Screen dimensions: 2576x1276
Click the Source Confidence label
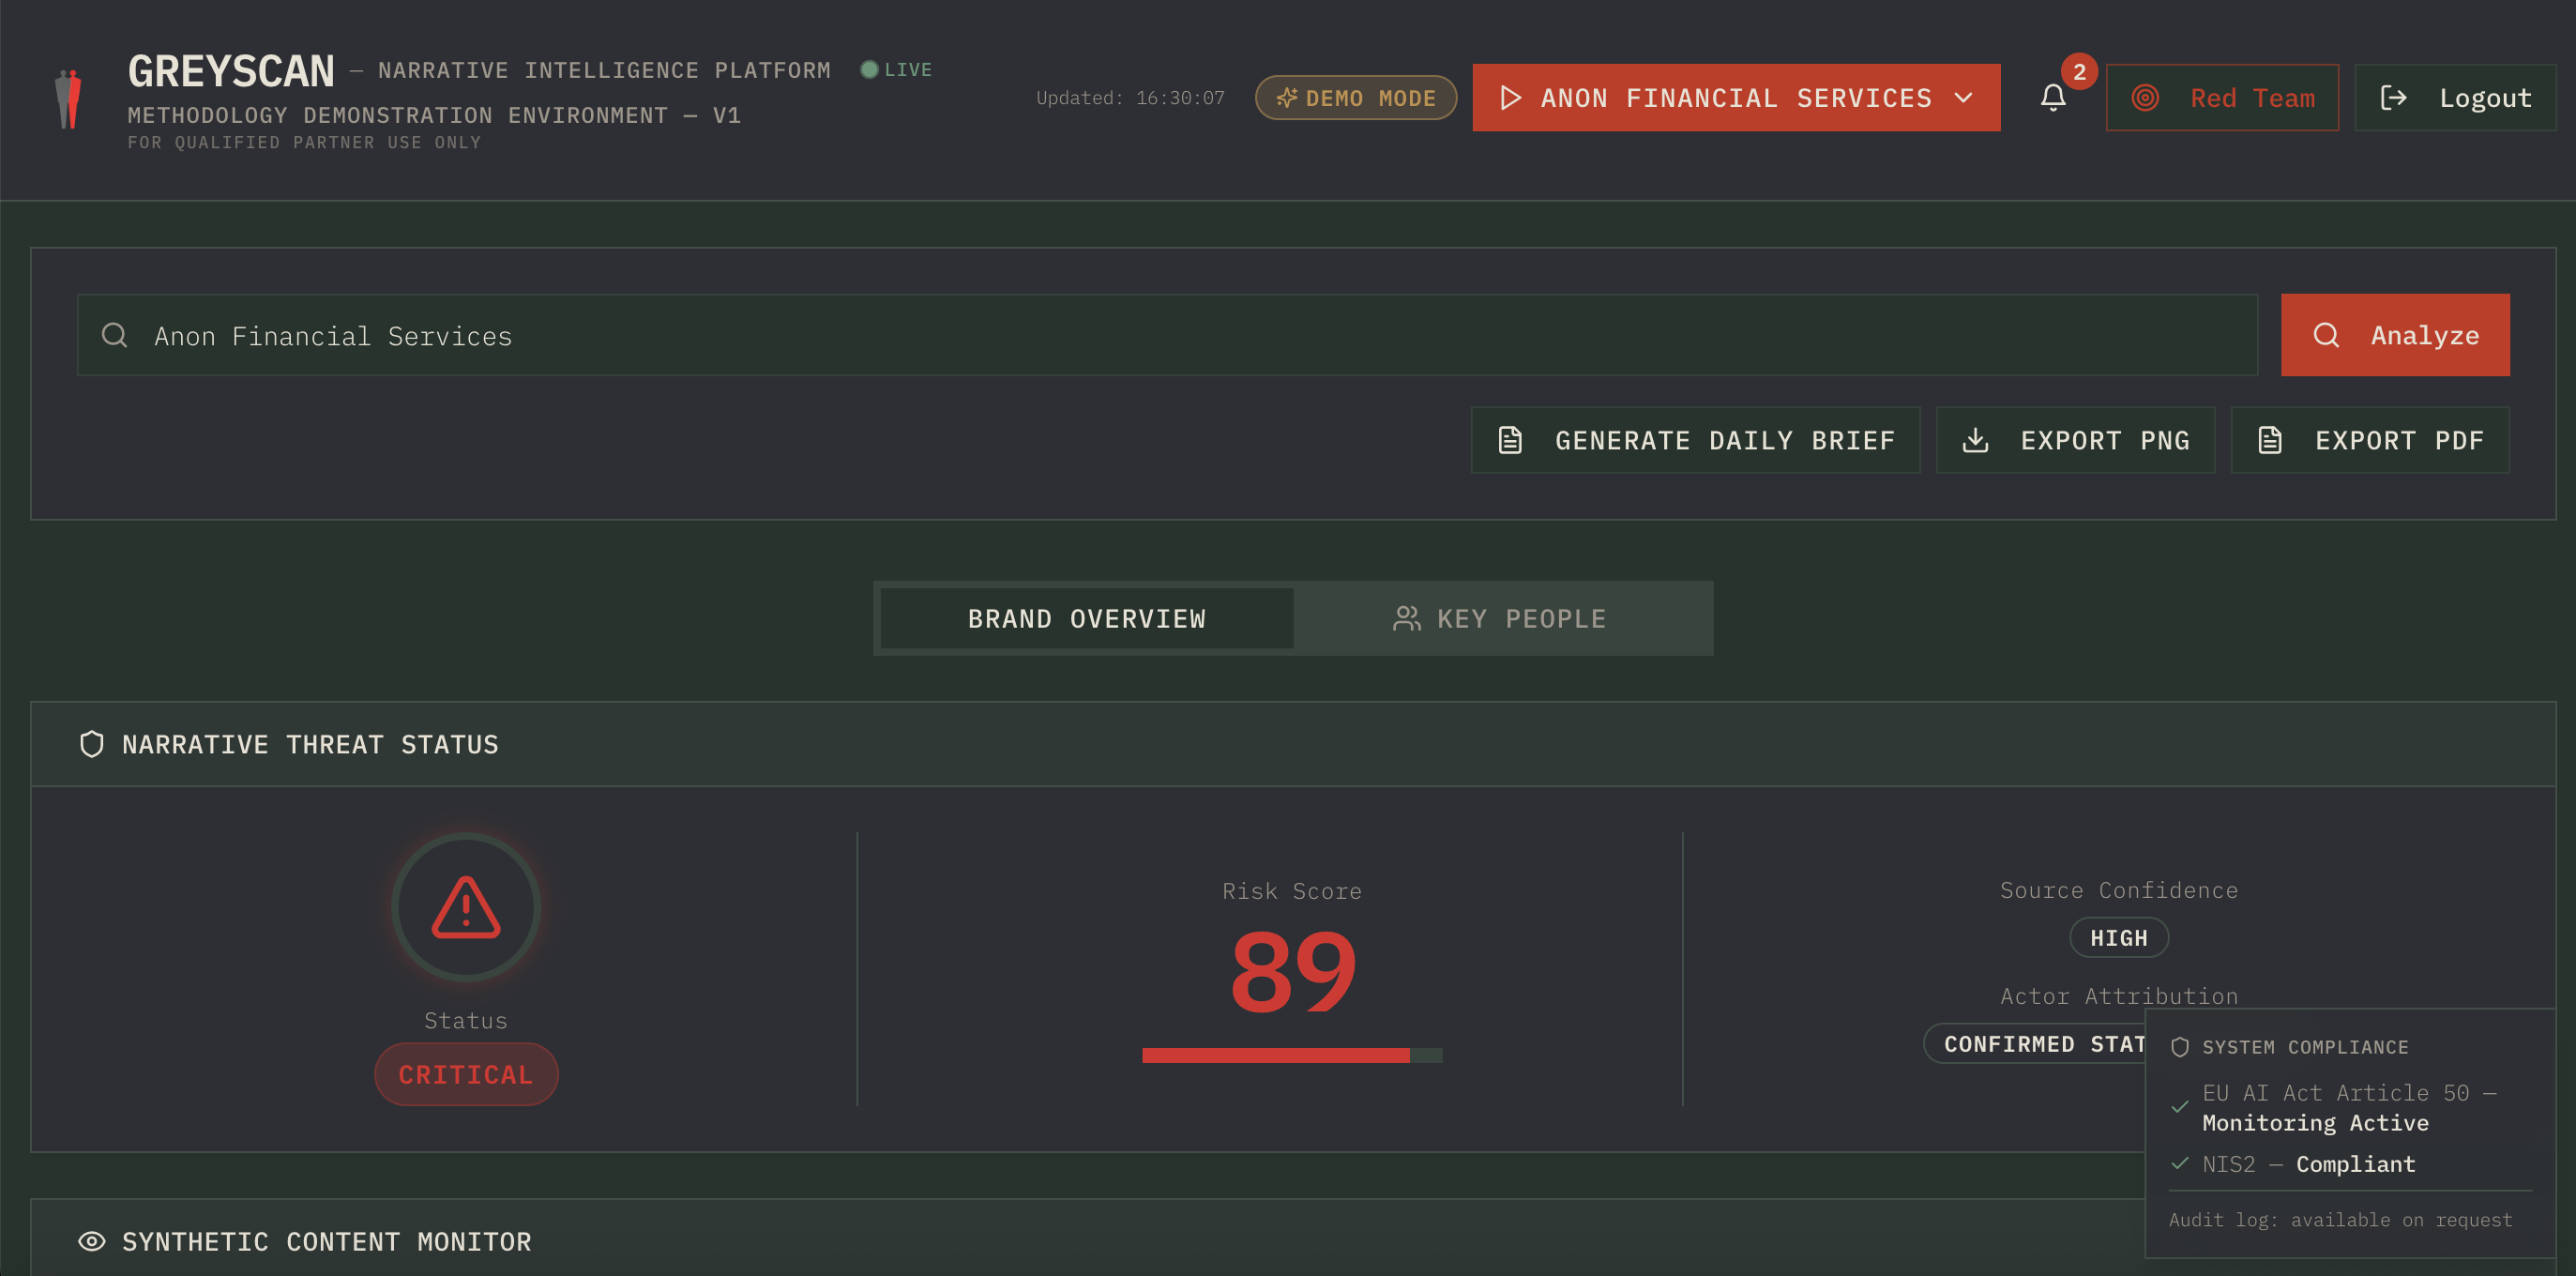point(2118,890)
